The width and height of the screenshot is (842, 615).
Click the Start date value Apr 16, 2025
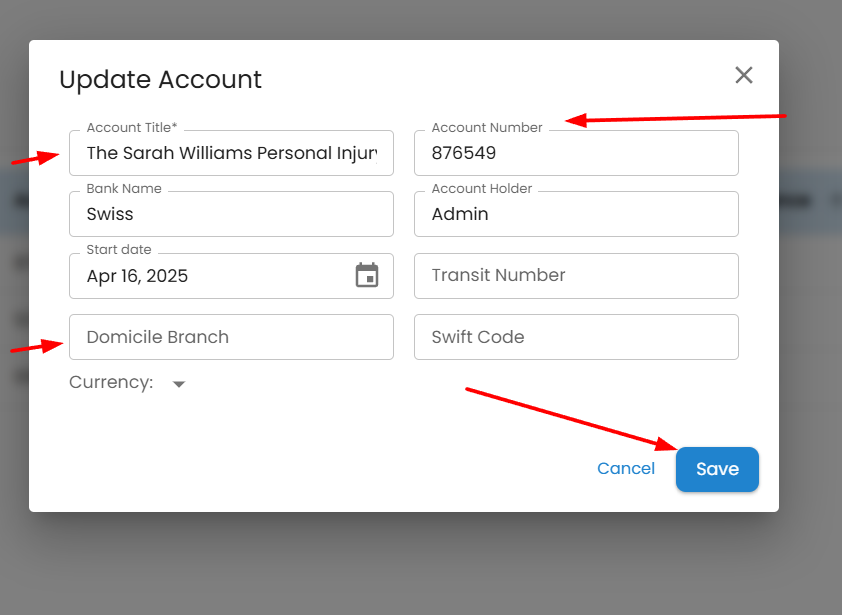138,276
